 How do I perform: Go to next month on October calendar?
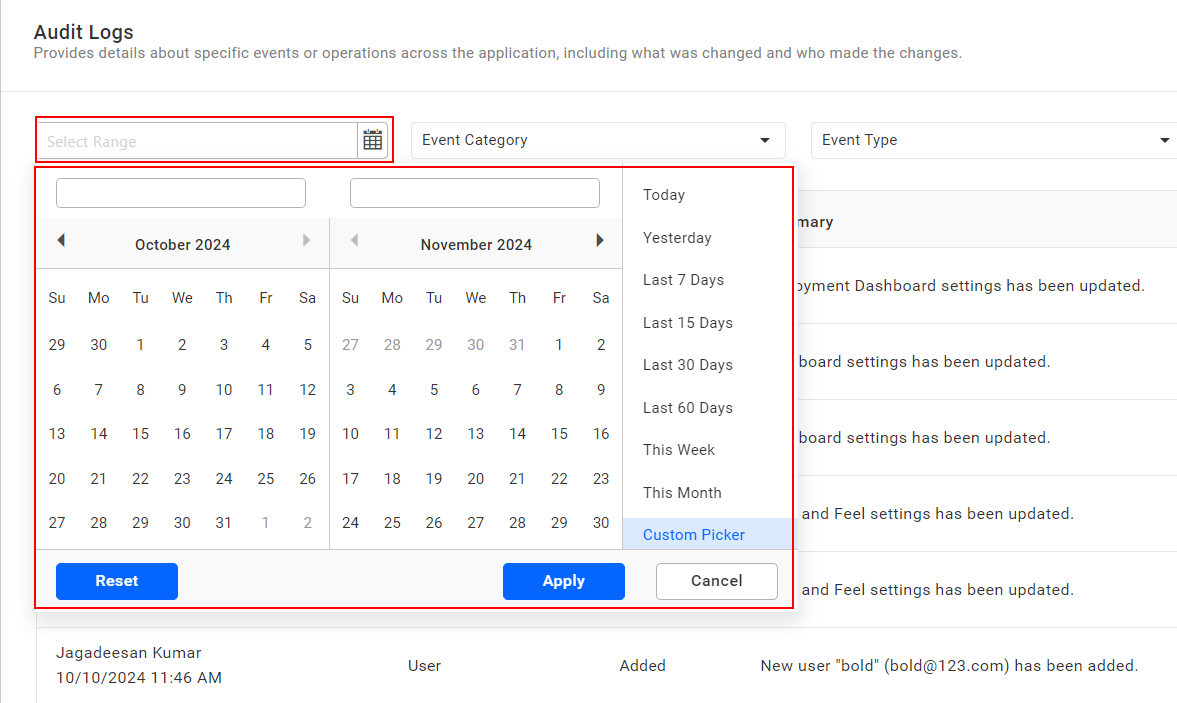pos(306,240)
